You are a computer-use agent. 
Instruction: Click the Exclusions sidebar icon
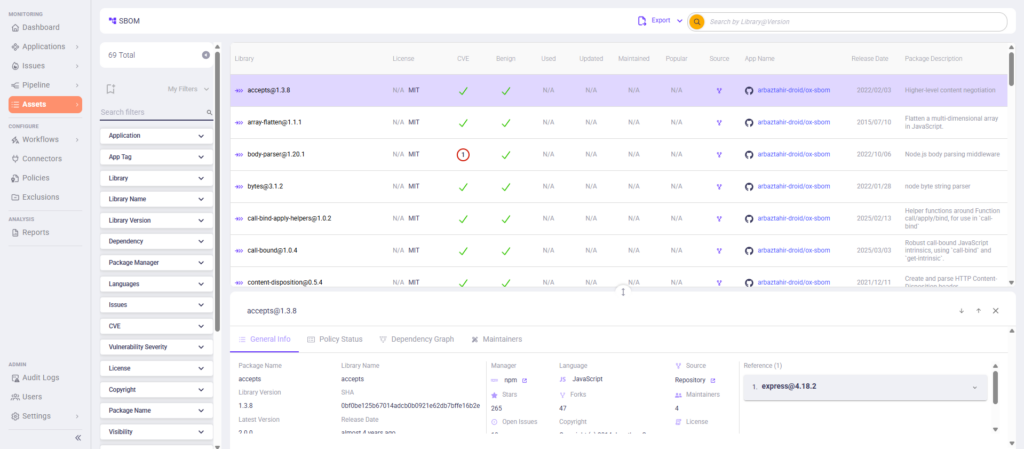click(16, 197)
